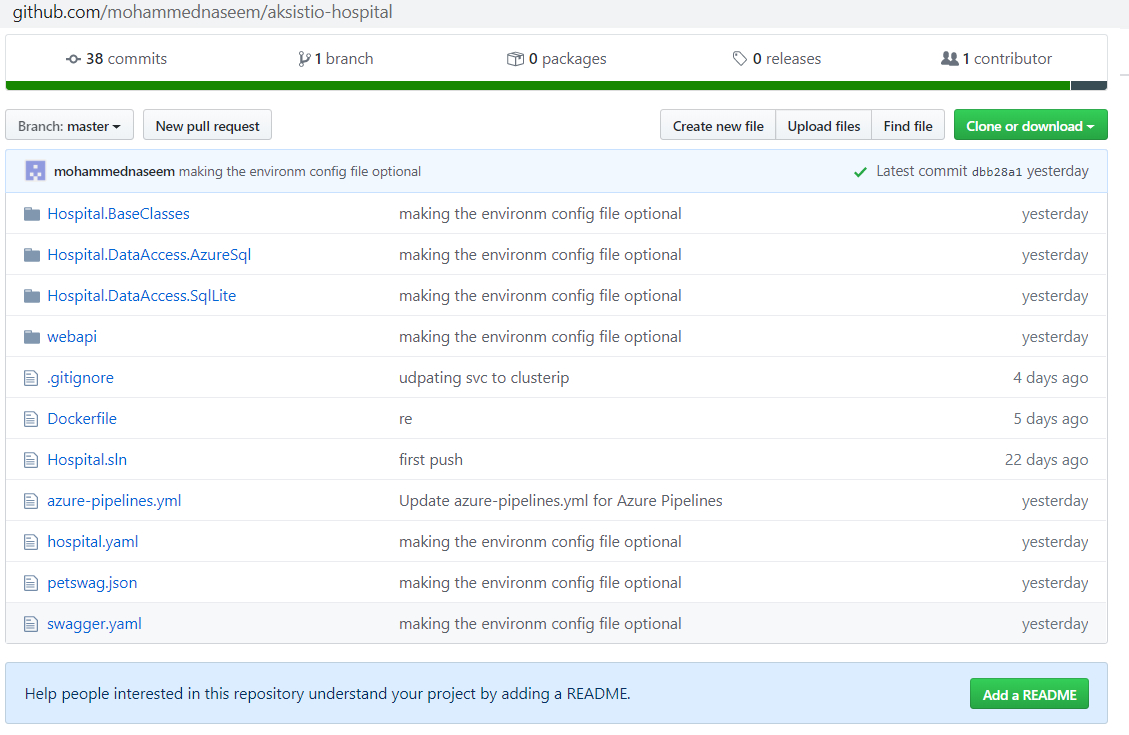The width and height of the screenshot is (1129, 735).
Task: Open the Hospital.DataAccess.AzureSql folder
Action: 149,255
